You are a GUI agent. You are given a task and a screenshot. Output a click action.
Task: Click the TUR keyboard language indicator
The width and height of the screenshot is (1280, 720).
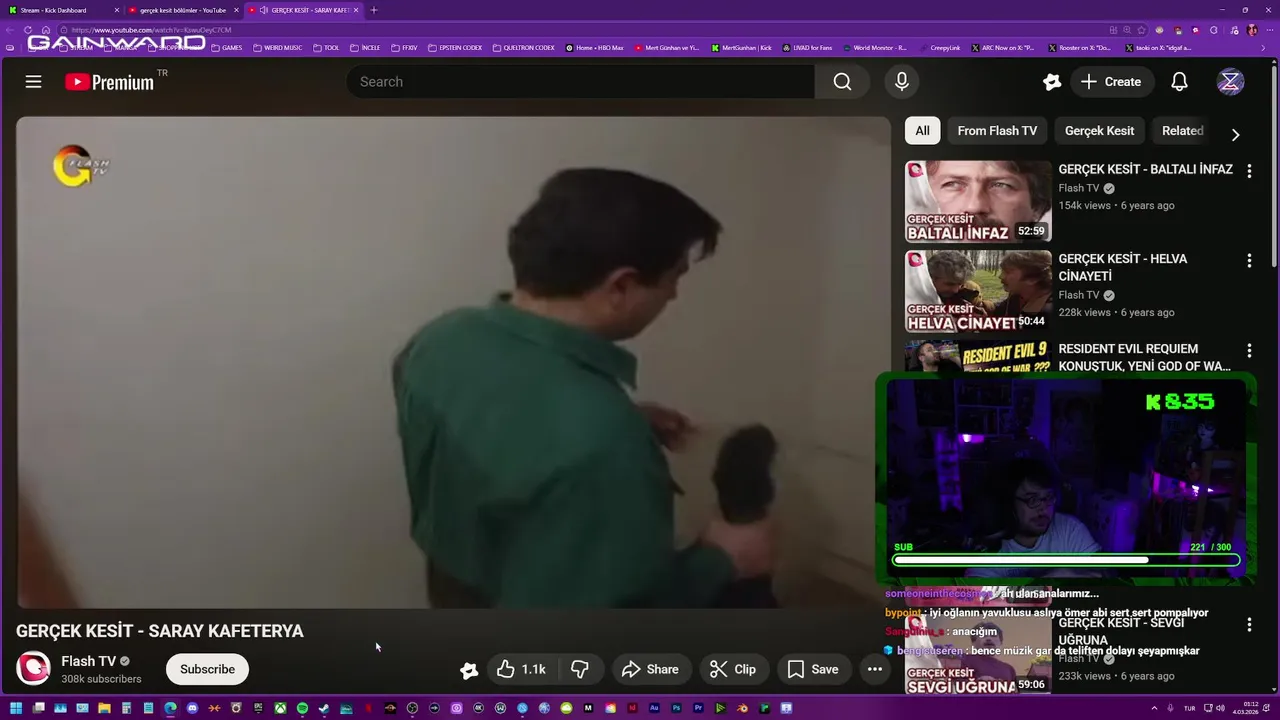(x=1190, y=708)
